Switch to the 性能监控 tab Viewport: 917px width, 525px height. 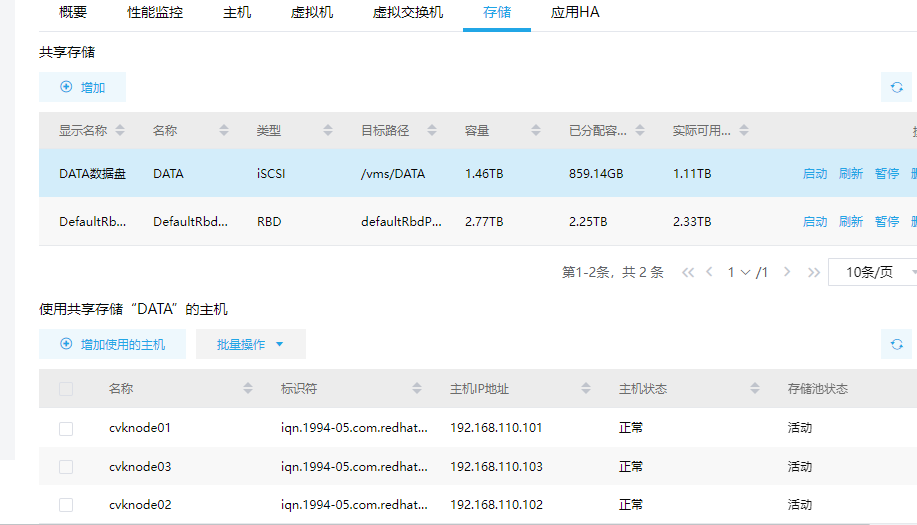coord(155,13)
